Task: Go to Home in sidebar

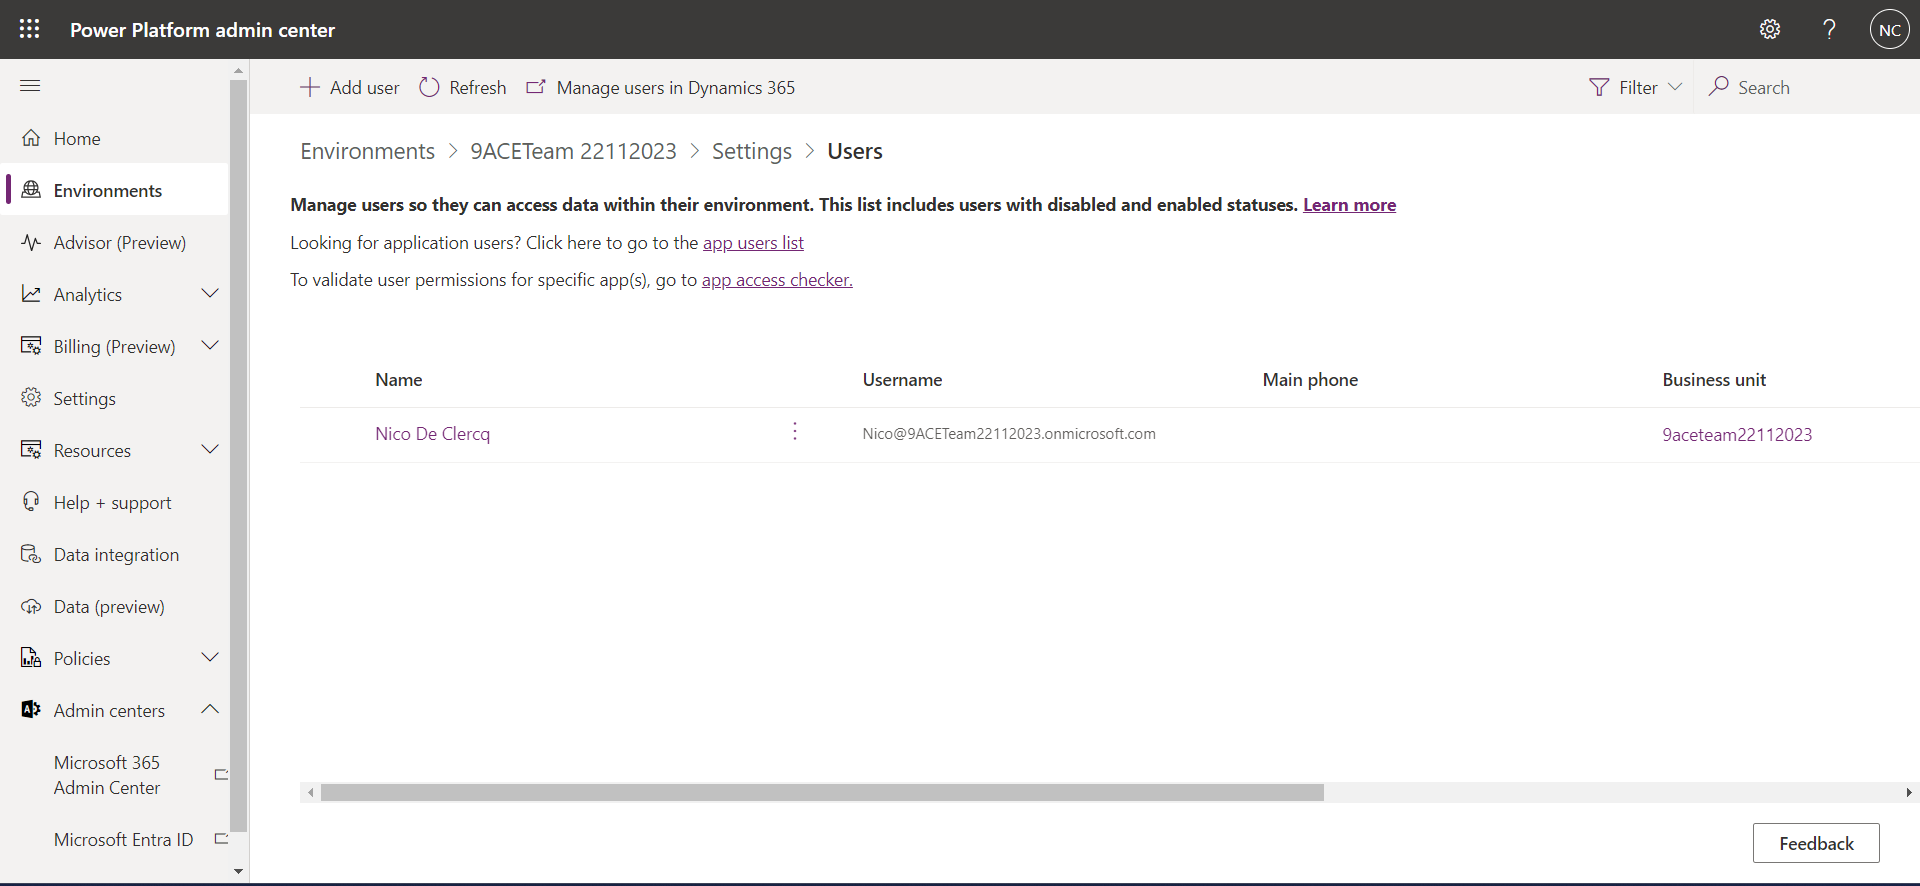Action: pyautogui.click(x=77, y=139)
